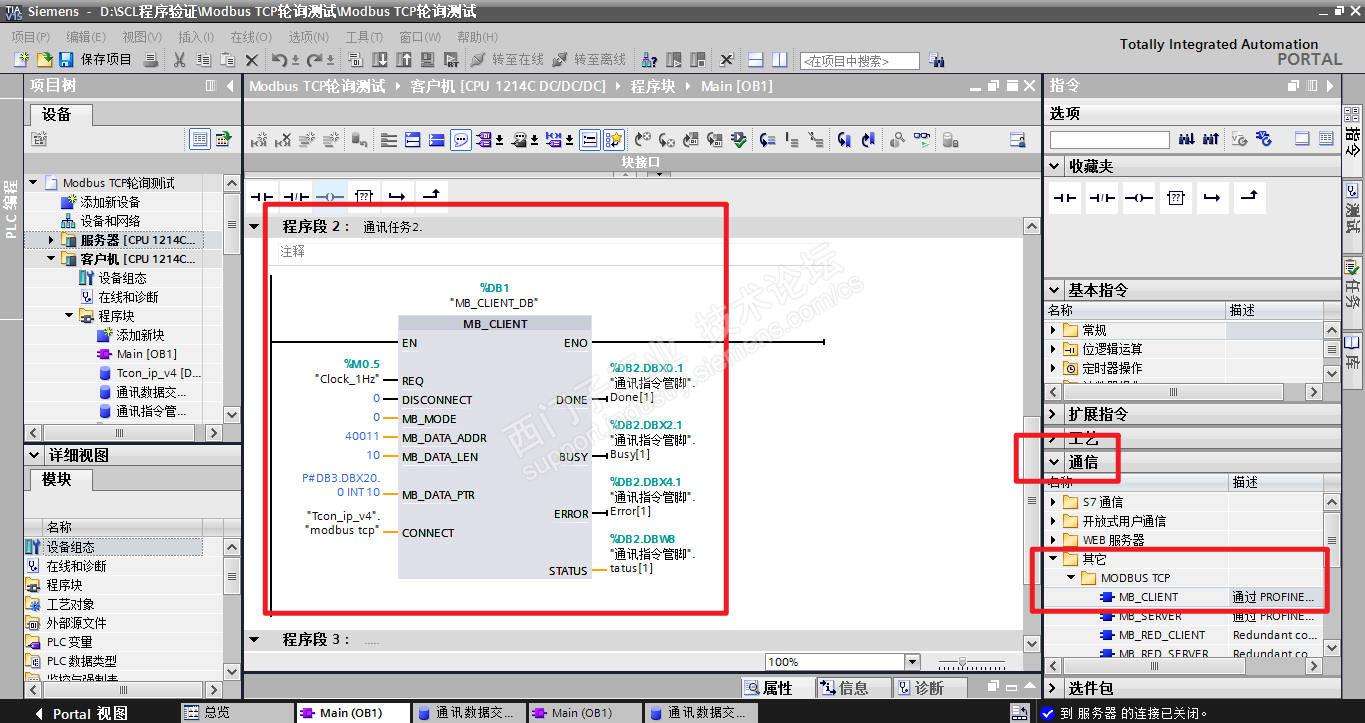The width and height of the screenshot is (1365, 723).
Task: Click the upload from device icon
Action: 405,60
